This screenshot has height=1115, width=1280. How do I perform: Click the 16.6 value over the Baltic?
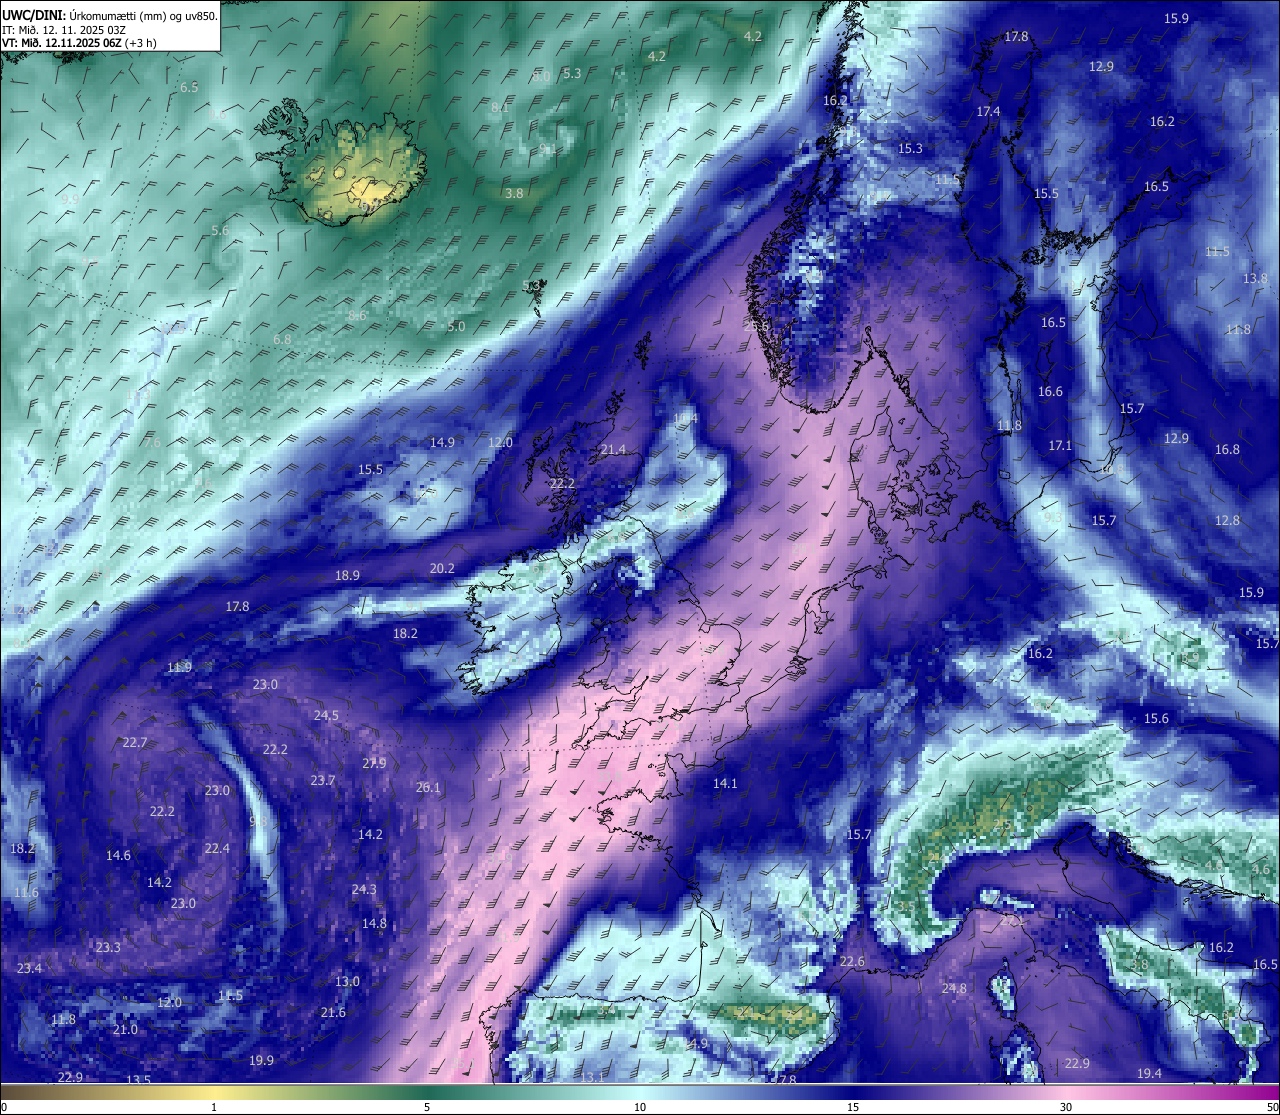[1050, 391]
